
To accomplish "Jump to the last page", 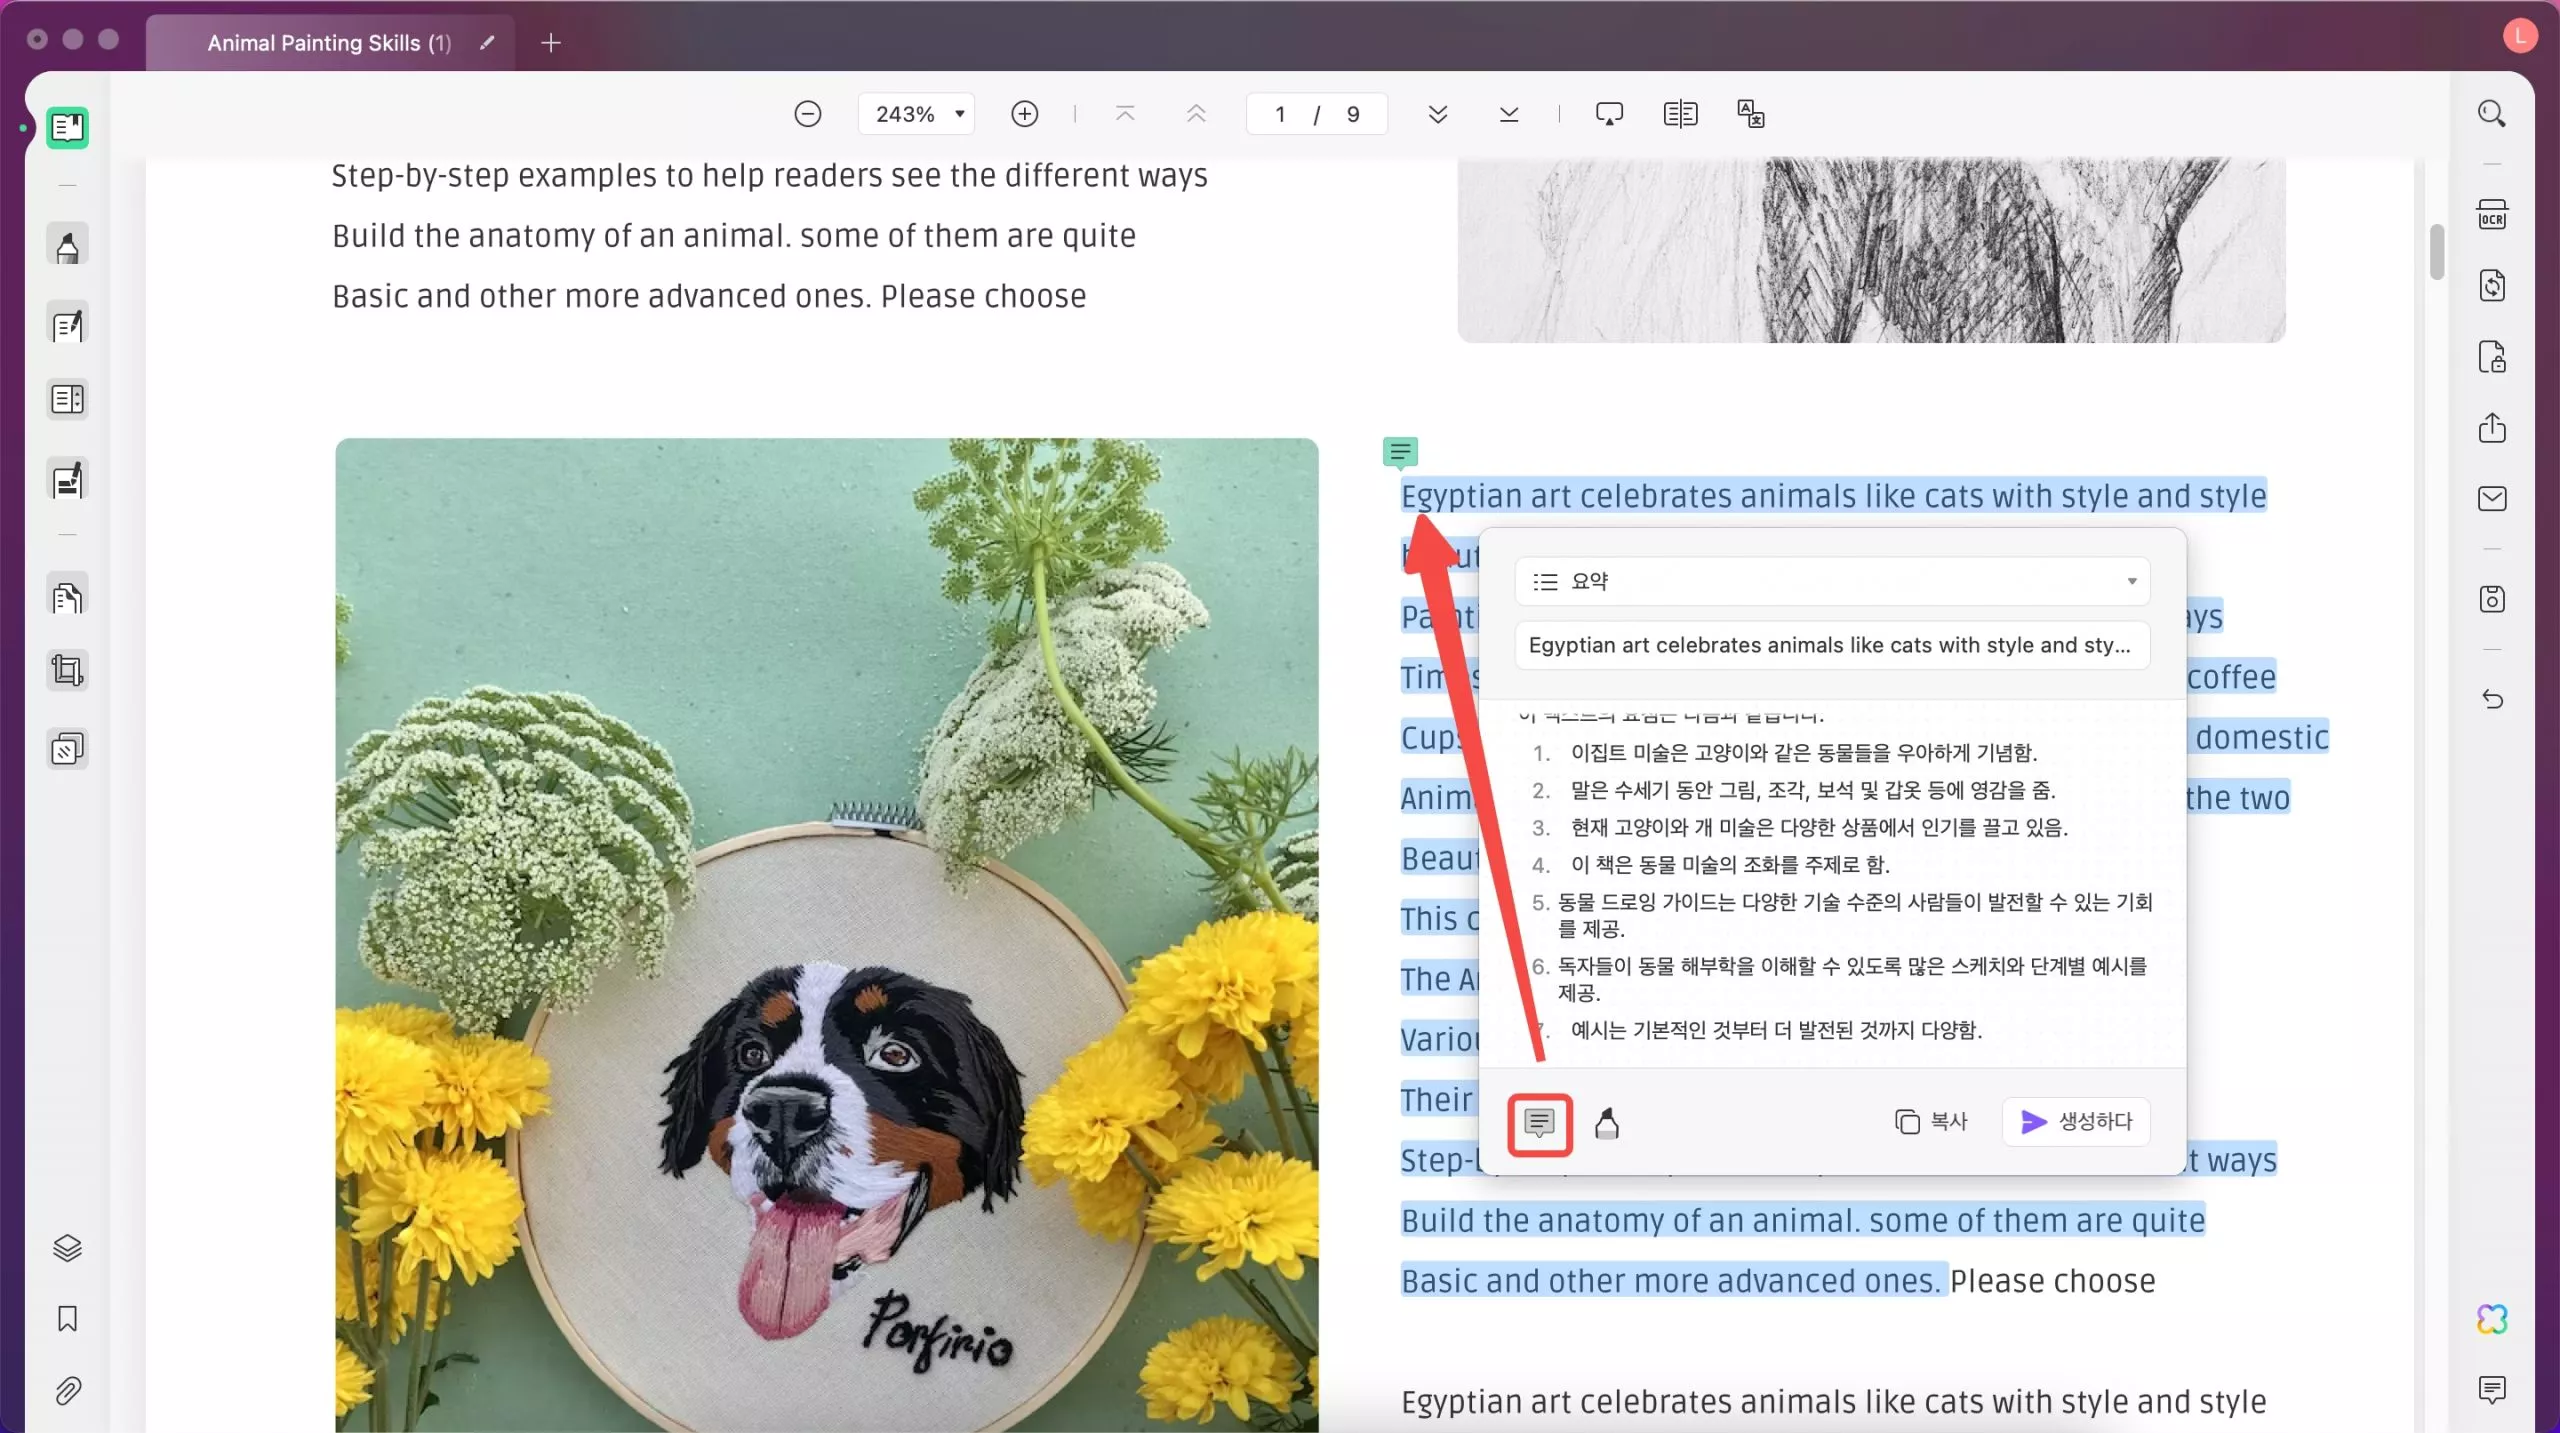I will pos(1509,114).
